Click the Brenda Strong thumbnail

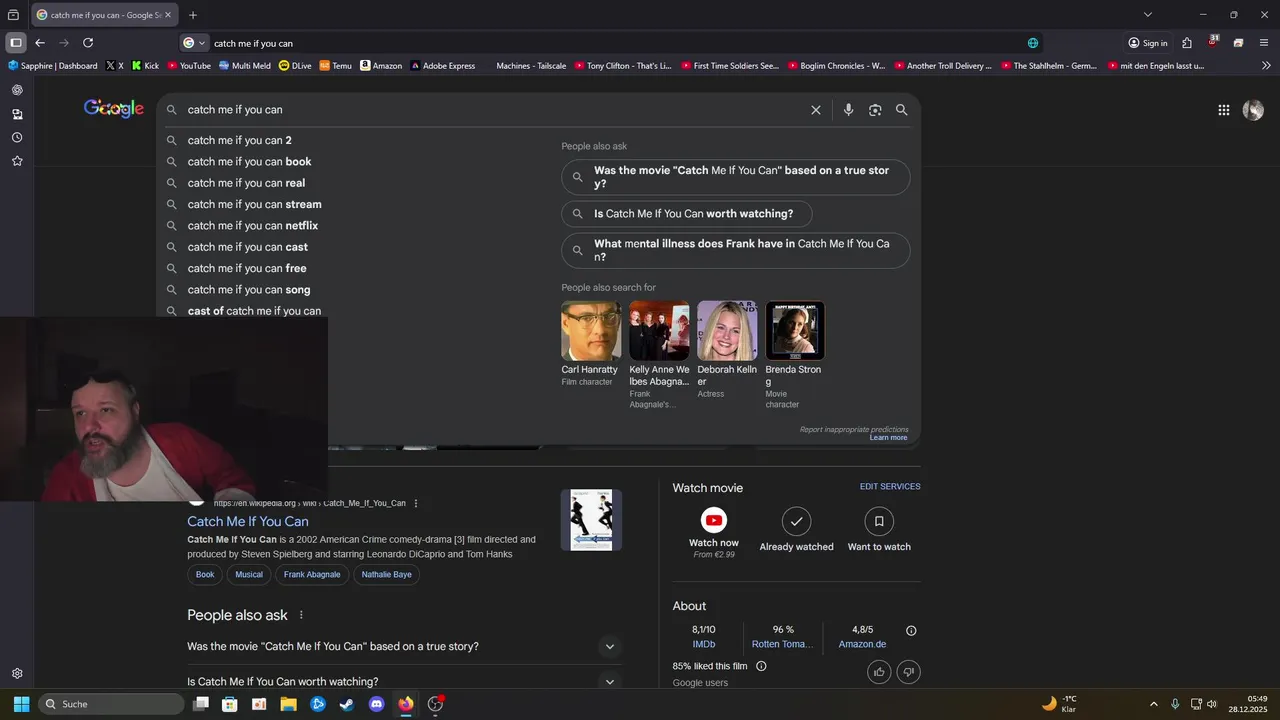pos(795,331)
